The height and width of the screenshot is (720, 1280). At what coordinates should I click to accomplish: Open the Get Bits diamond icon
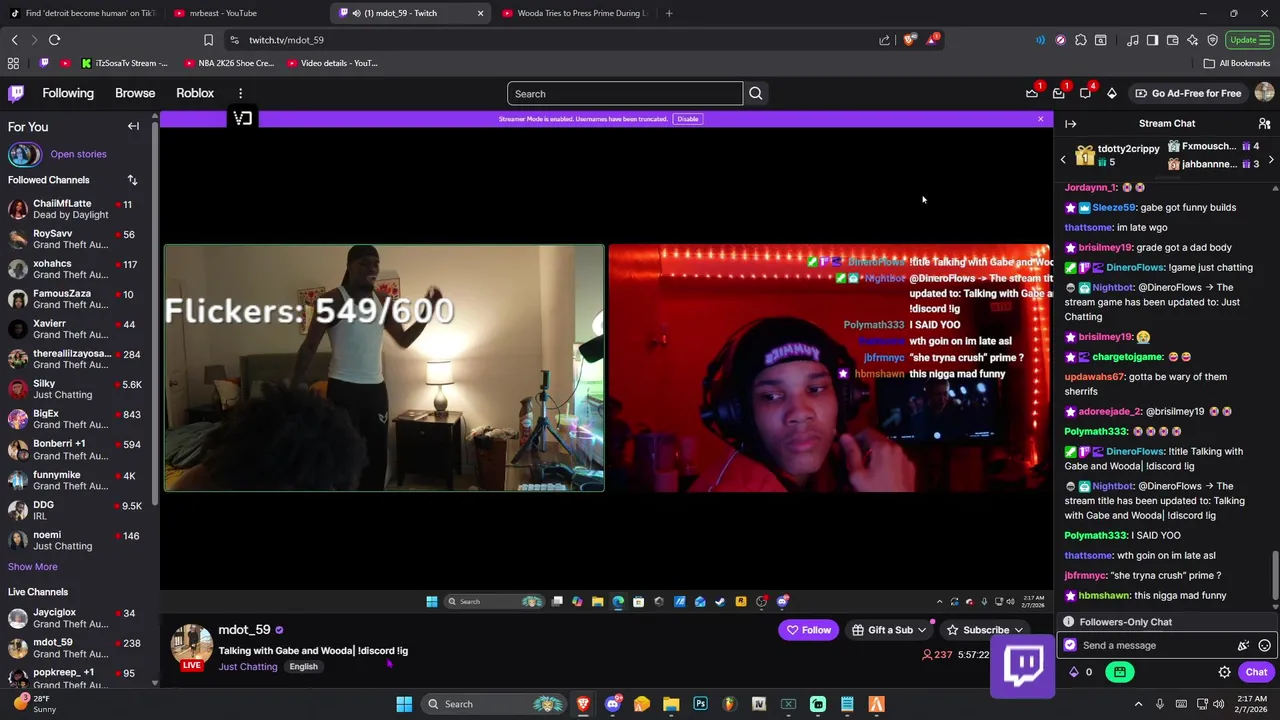(x=1111, y=93)
